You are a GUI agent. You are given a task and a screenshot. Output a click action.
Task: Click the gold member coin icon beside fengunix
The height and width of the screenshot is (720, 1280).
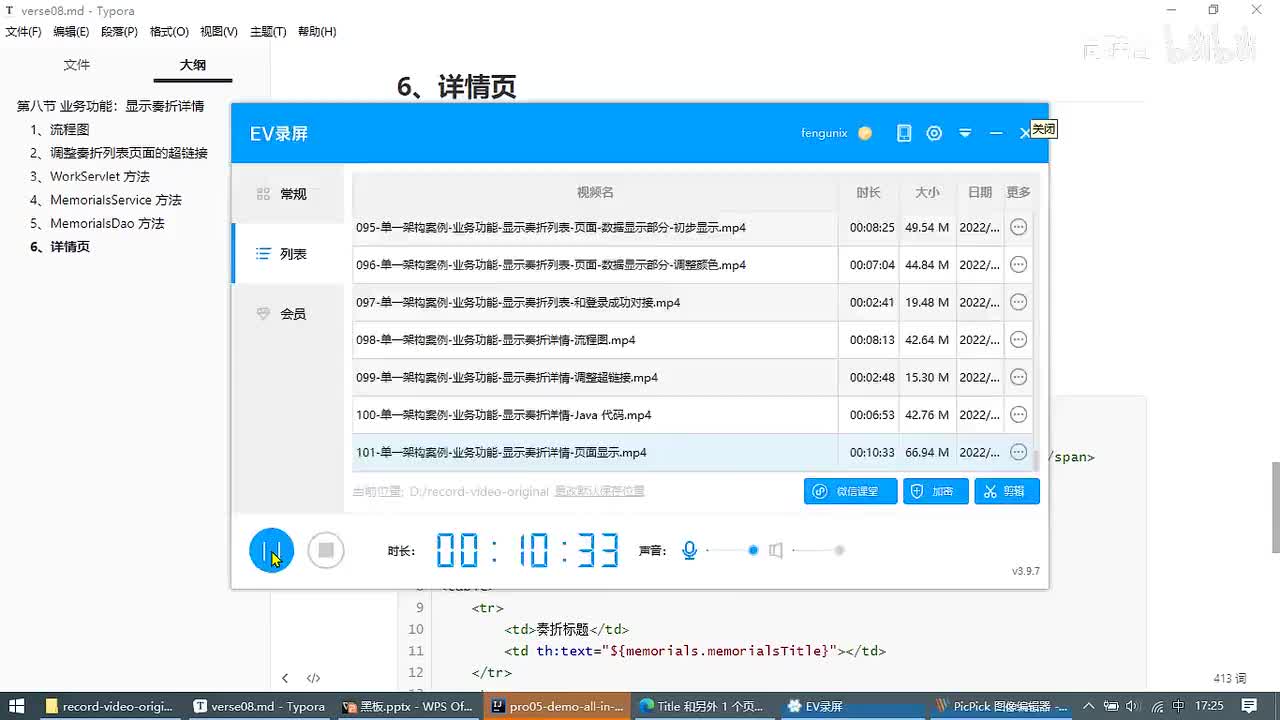(x=865, y=133)
